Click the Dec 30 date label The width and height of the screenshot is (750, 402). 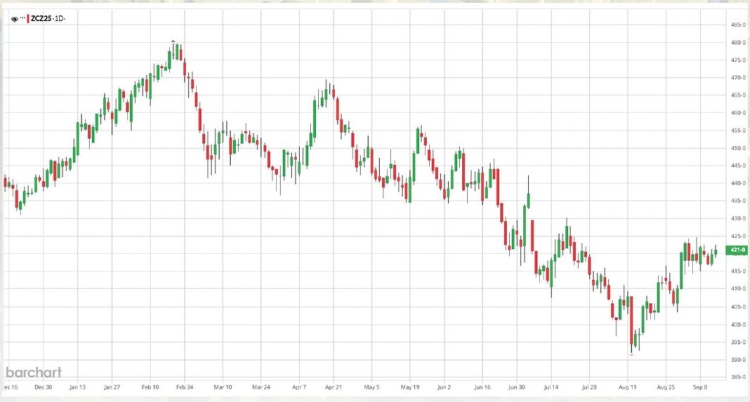(x=43, y=385)
